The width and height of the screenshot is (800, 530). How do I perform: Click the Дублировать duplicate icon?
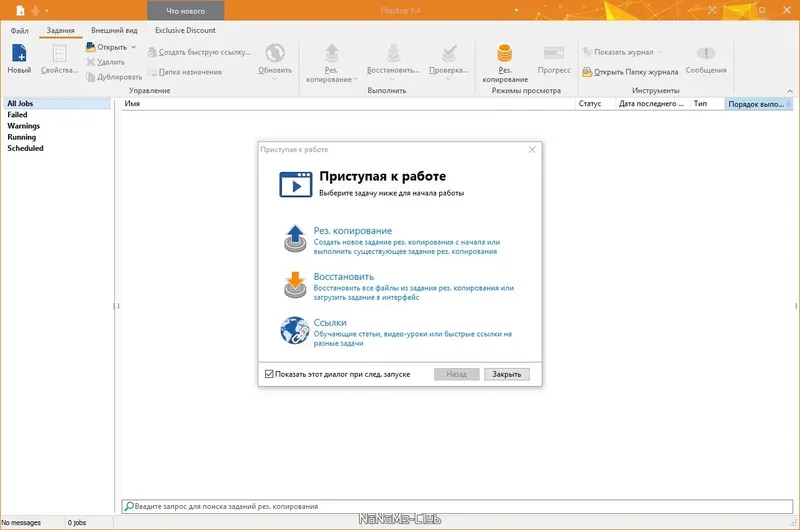click(x=90, y=77)
